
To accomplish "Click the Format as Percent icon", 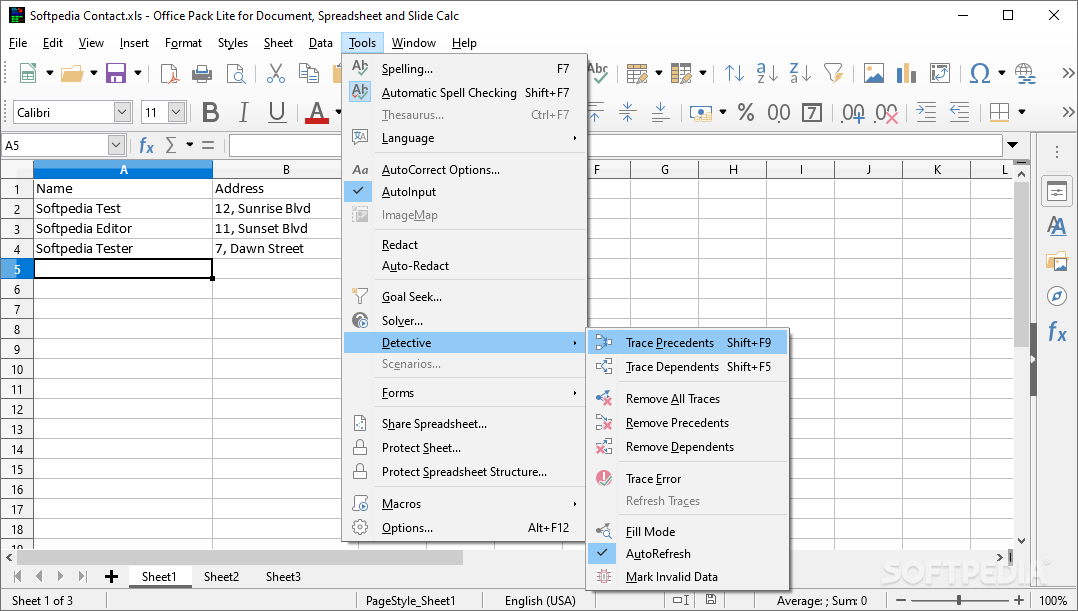I will (746, 112).
